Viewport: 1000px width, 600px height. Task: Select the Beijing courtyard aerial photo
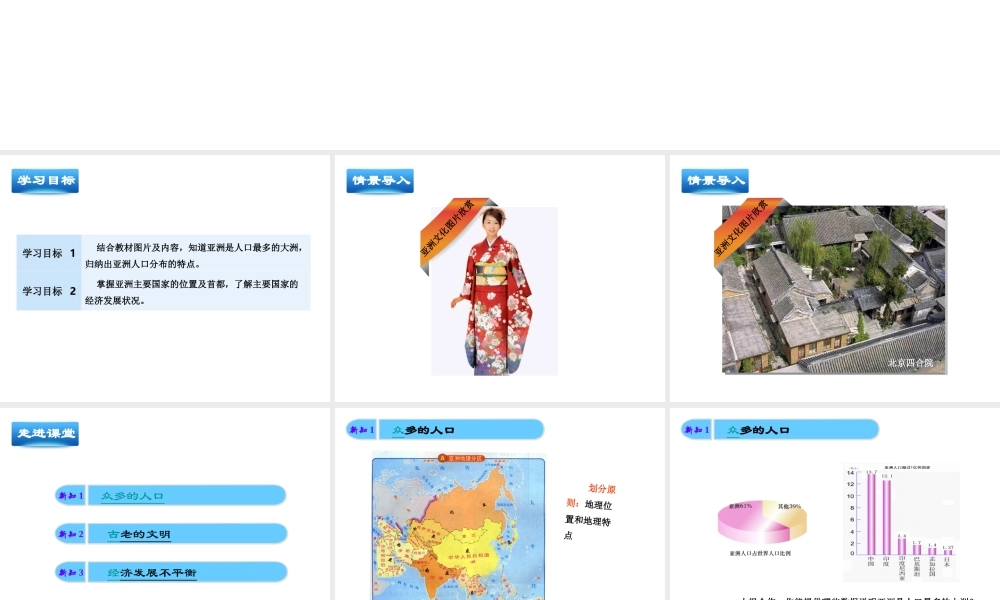pos(834,289)
